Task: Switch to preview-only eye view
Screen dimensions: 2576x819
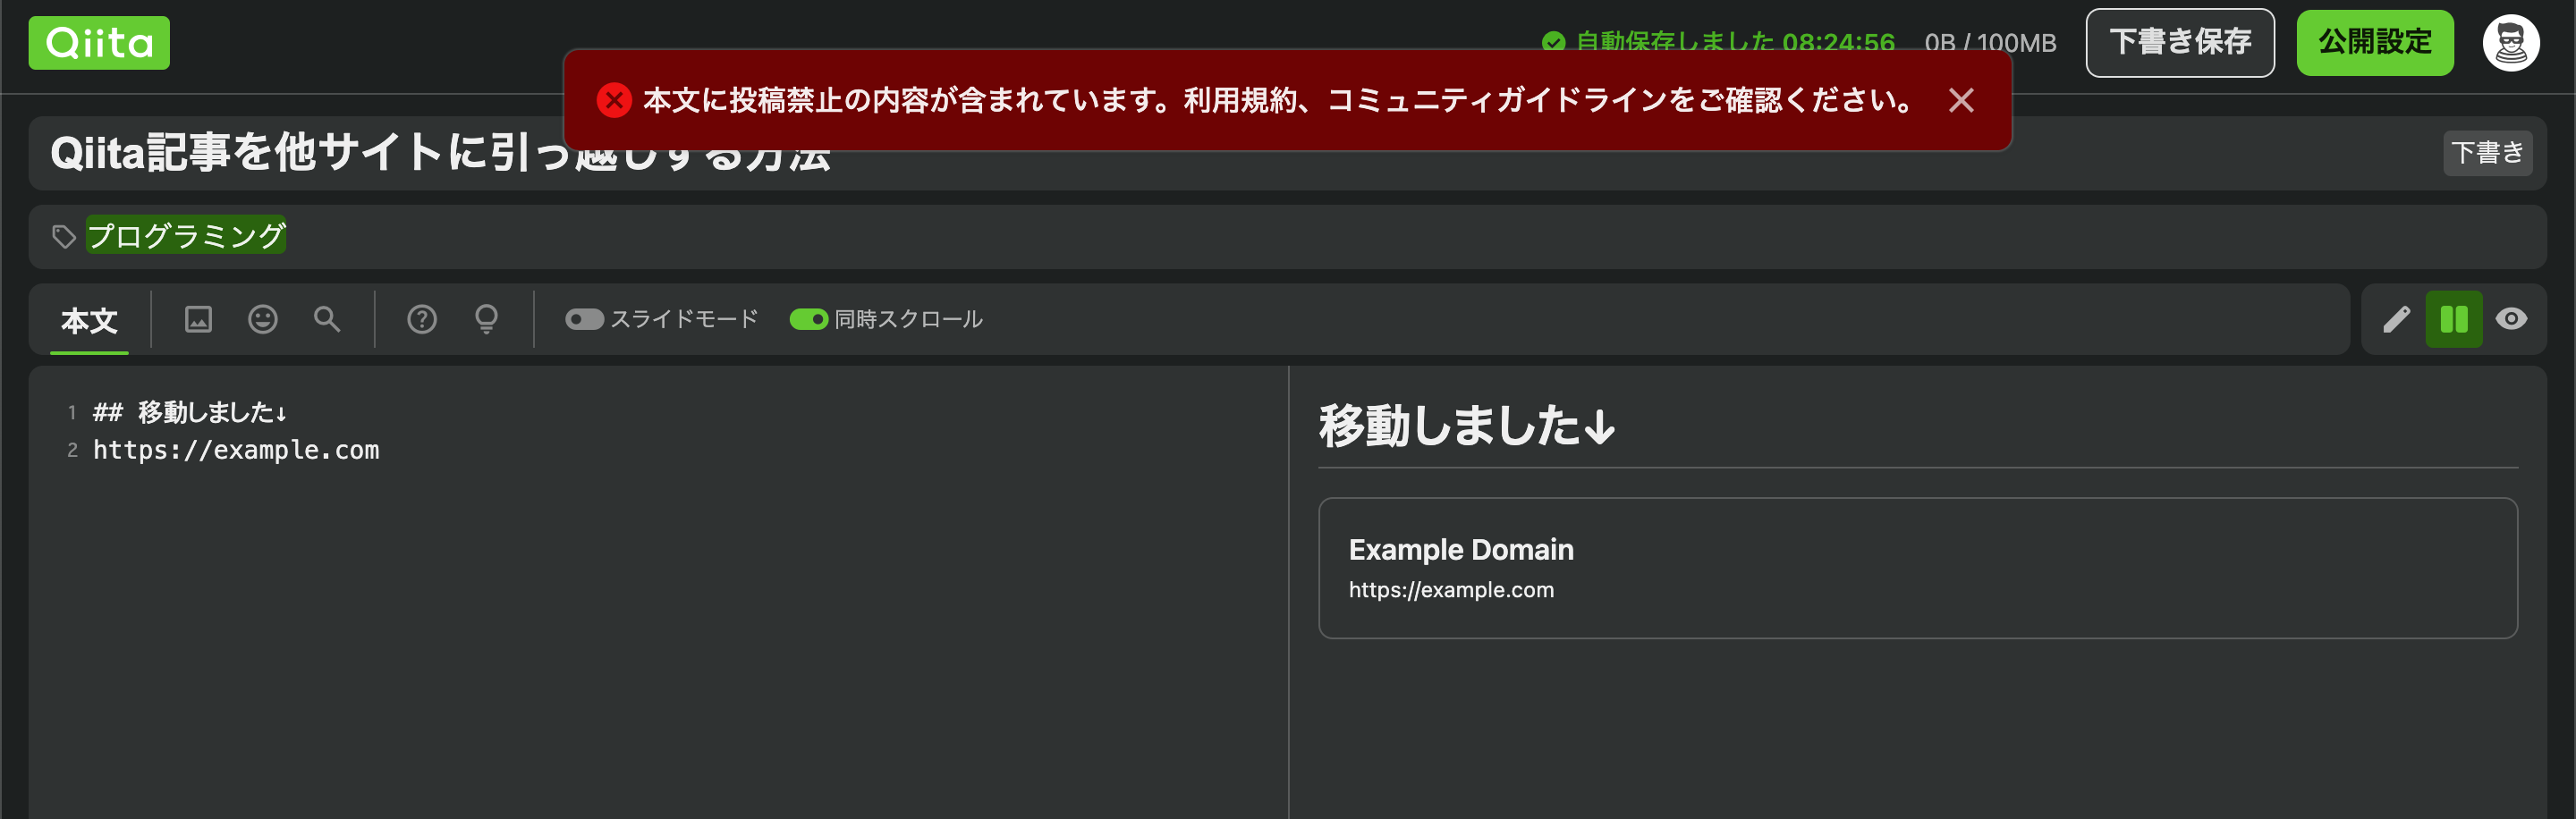Action: [x=2511, y=319]
